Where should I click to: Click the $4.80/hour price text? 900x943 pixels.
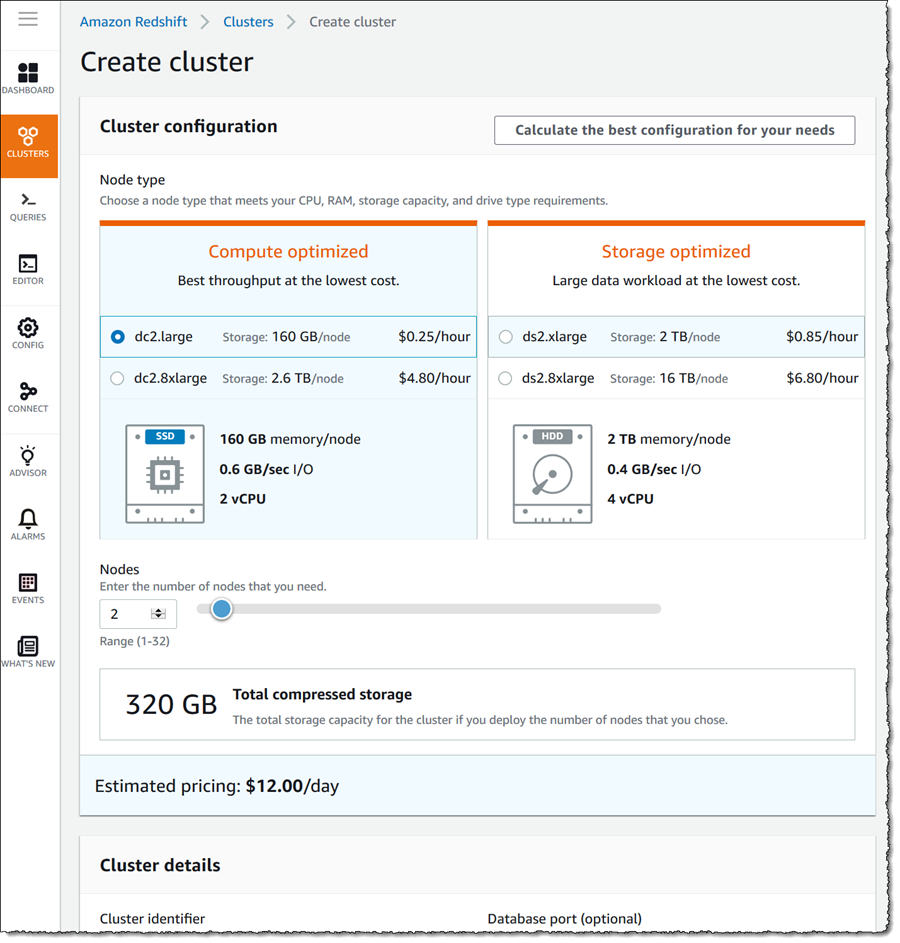[435, 378]
